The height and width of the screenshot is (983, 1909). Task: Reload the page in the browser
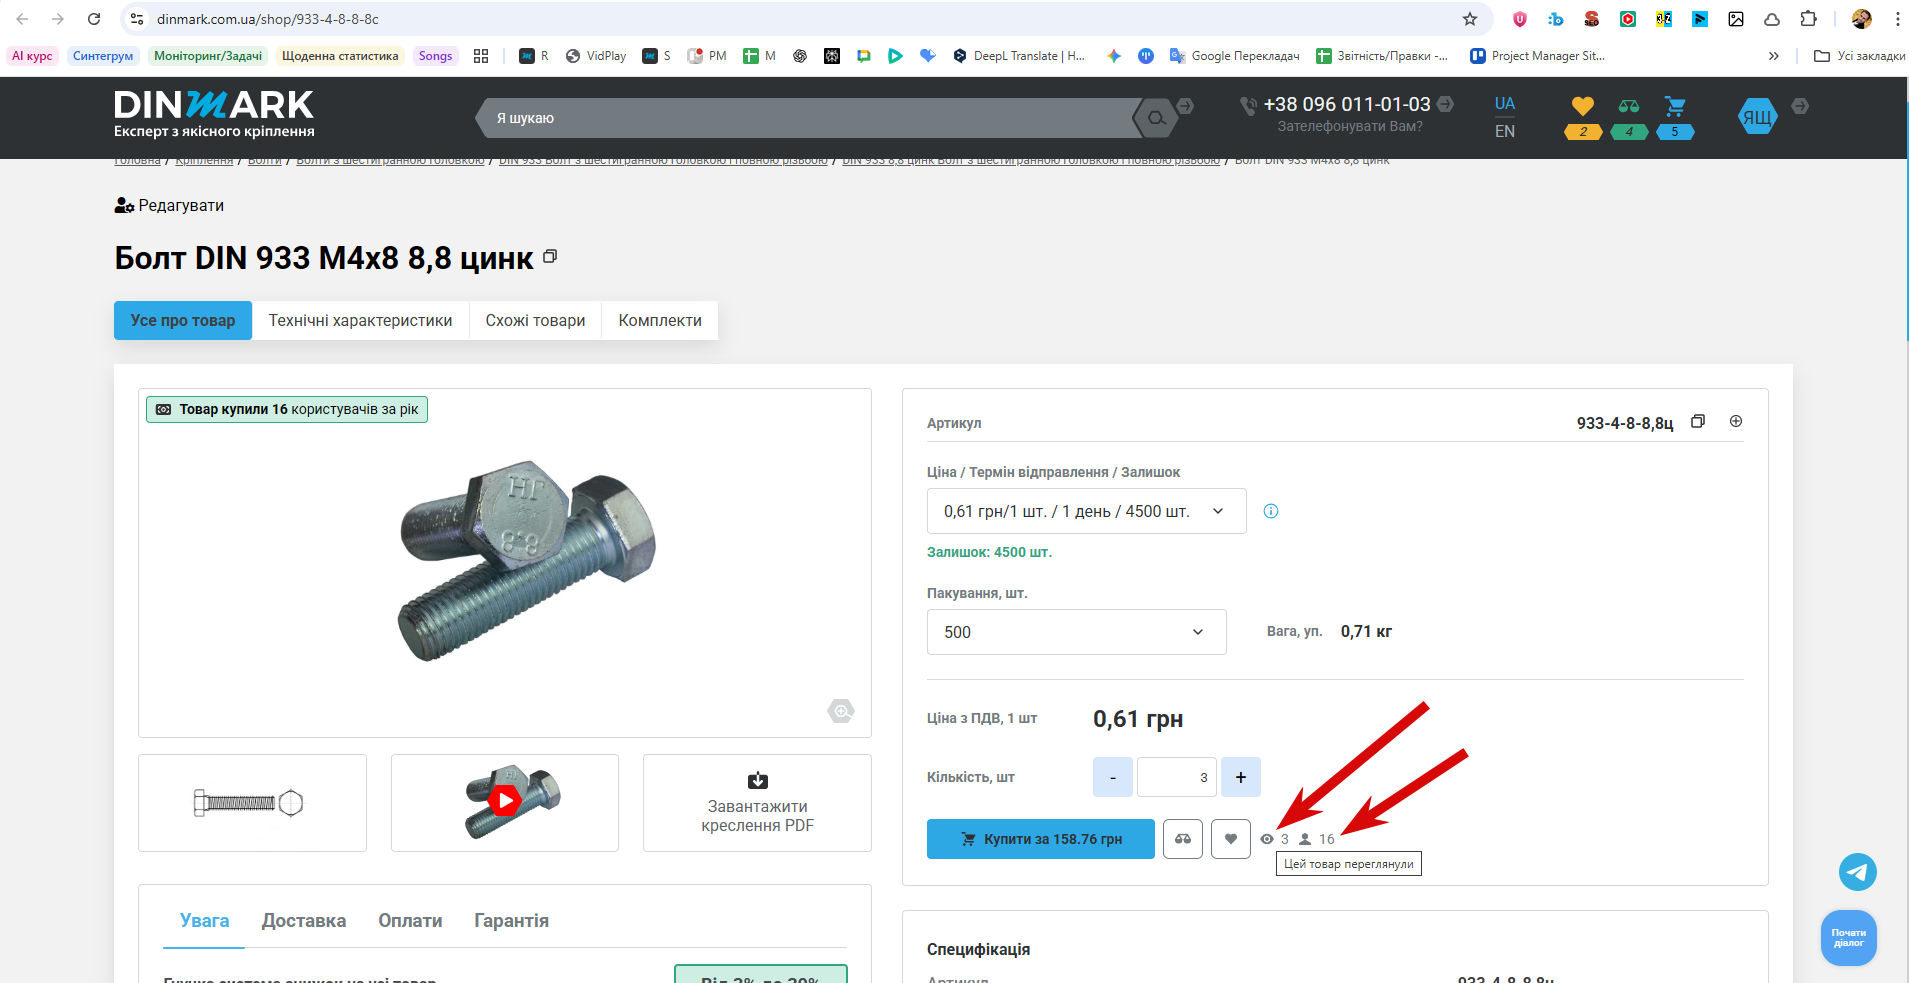coord(94,19)
